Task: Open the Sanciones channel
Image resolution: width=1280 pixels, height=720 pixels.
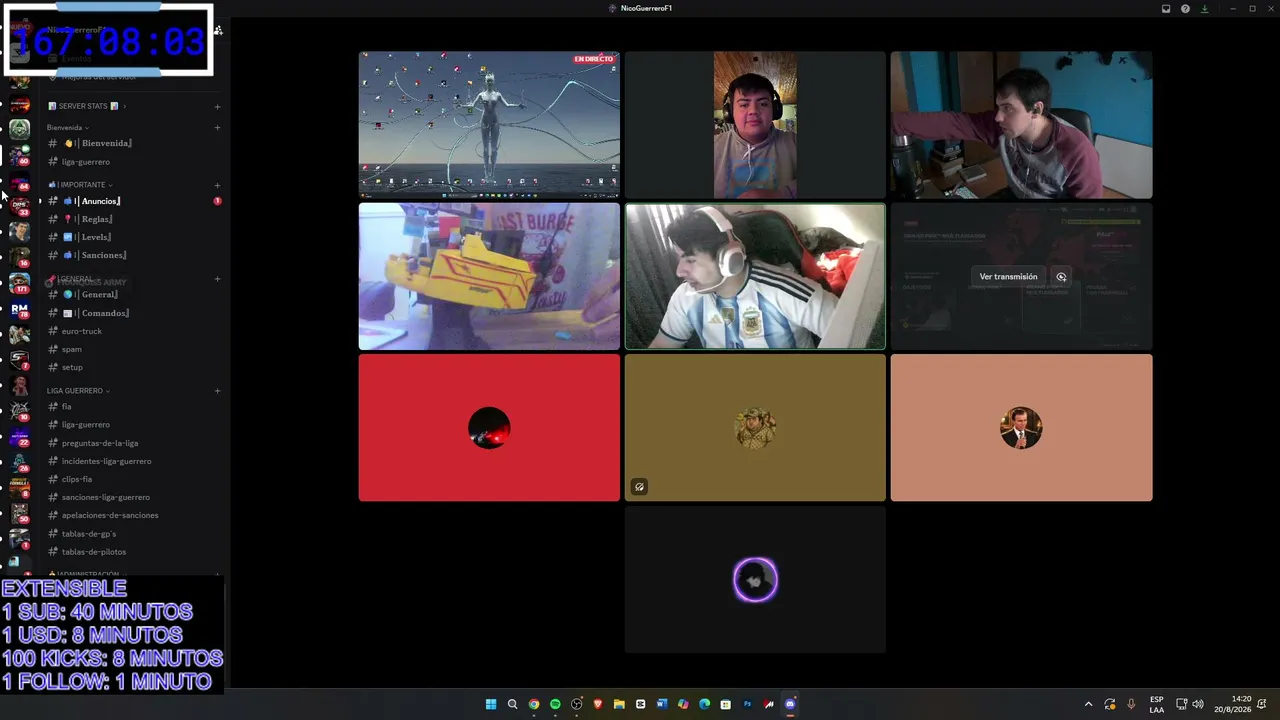Action: tap(131, 255)
